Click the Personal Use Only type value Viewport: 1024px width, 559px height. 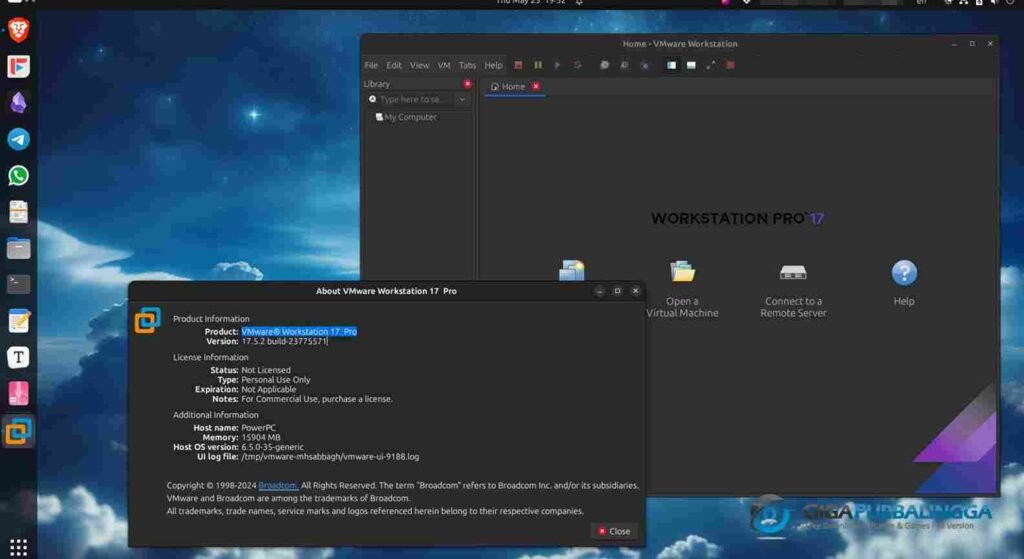pos(276,379)
